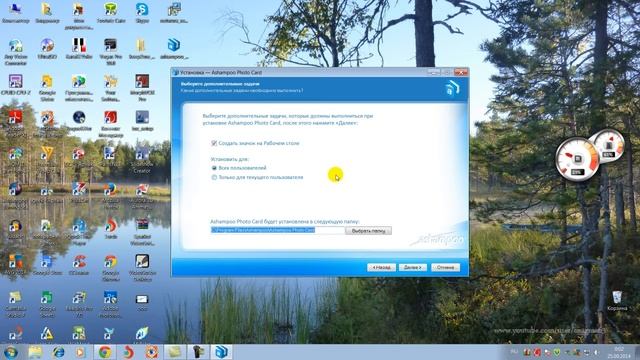This screenshot has width=640, height=360.
Task: Open the EasyBCD desktop icon
Action: pos(78,121)
